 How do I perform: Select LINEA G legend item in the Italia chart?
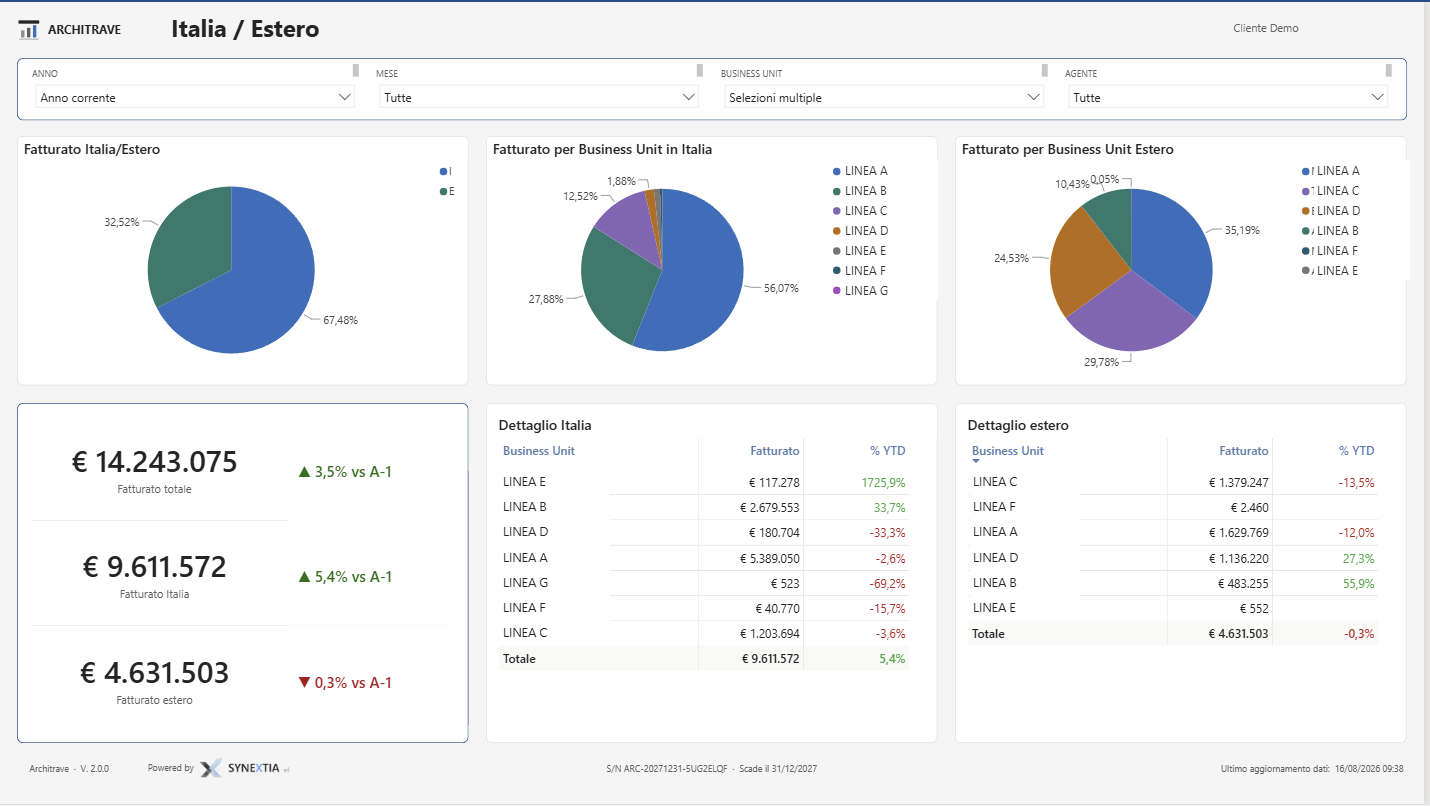click(860, 291)
